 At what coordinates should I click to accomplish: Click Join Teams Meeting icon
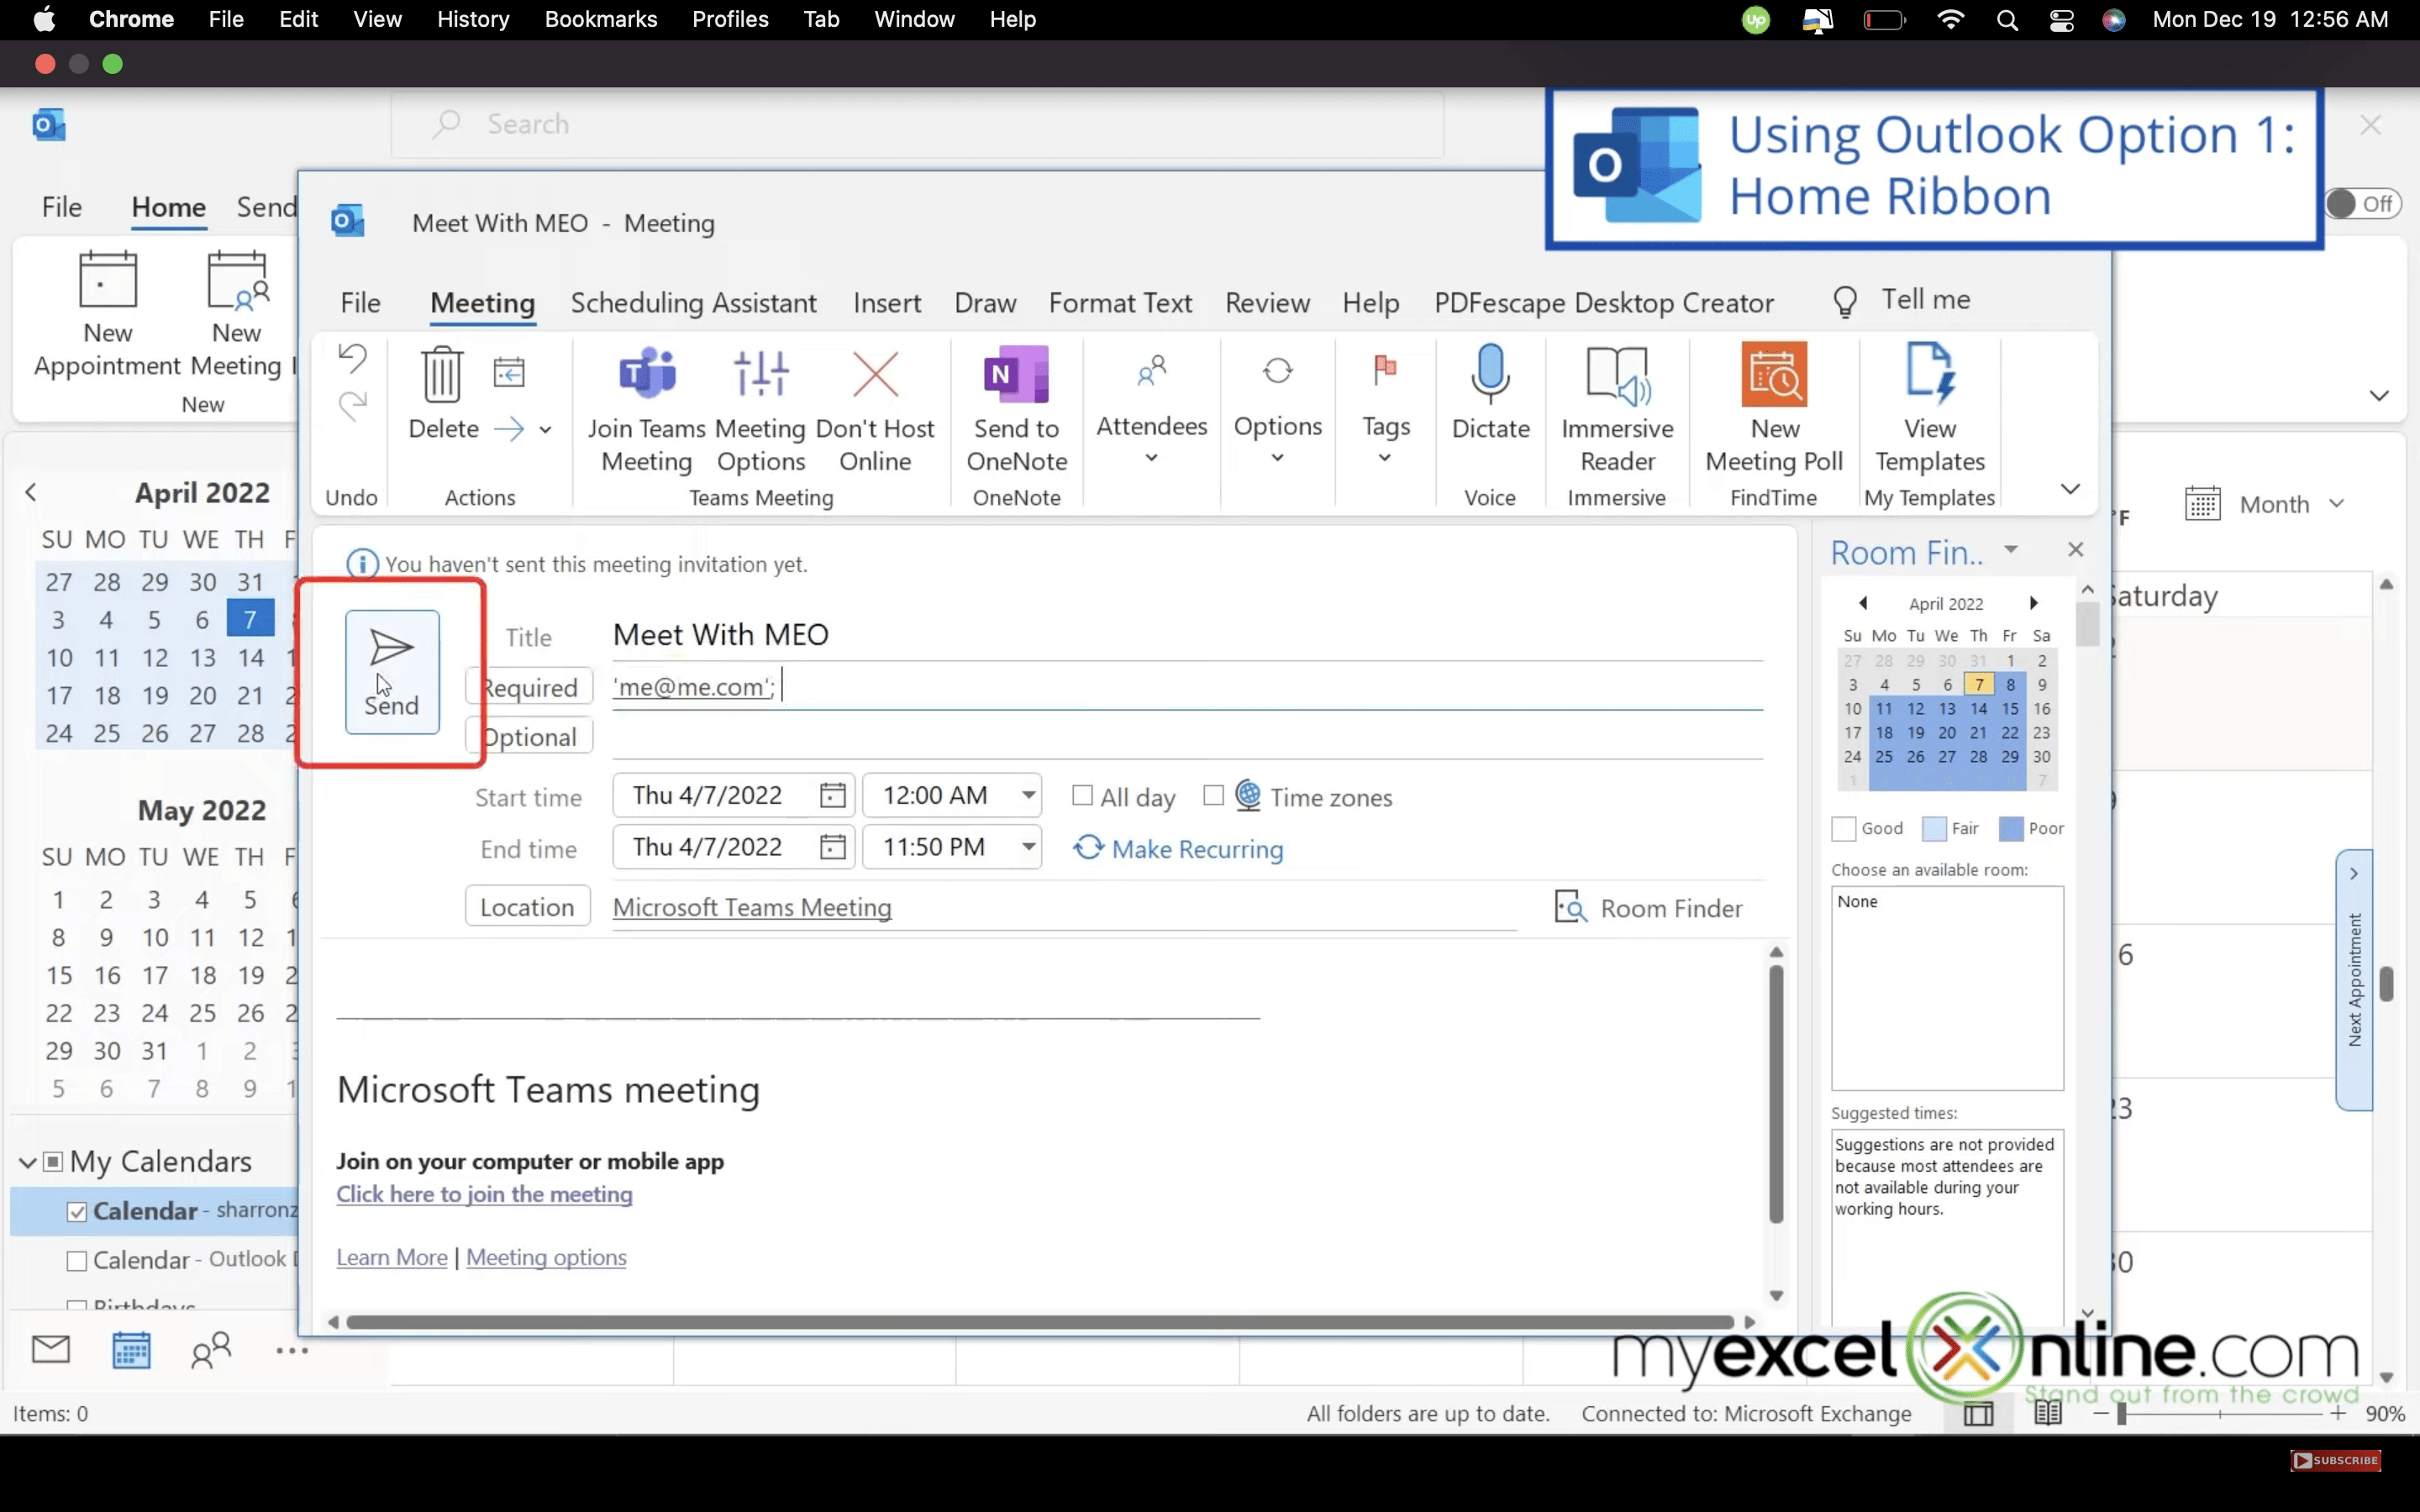pos(647,373)
